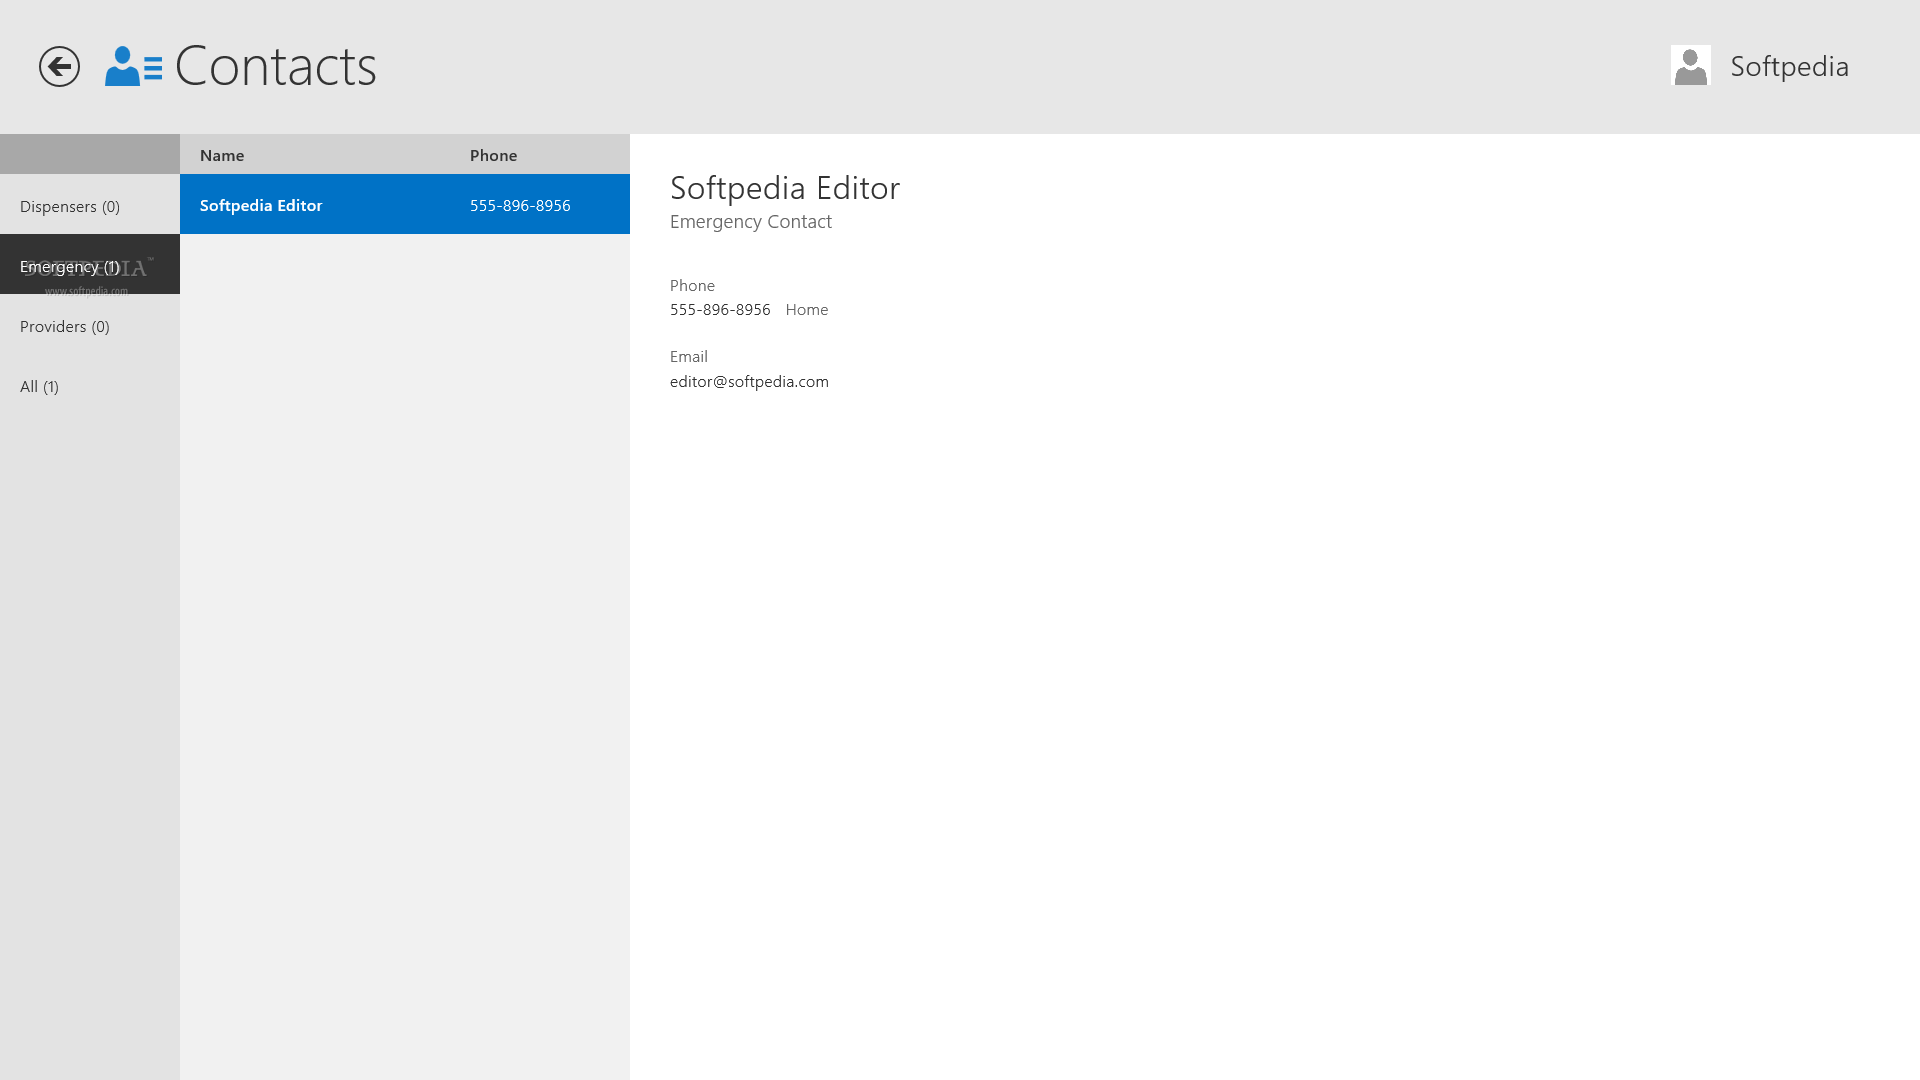Sort by the Name column header

[222, 155]
